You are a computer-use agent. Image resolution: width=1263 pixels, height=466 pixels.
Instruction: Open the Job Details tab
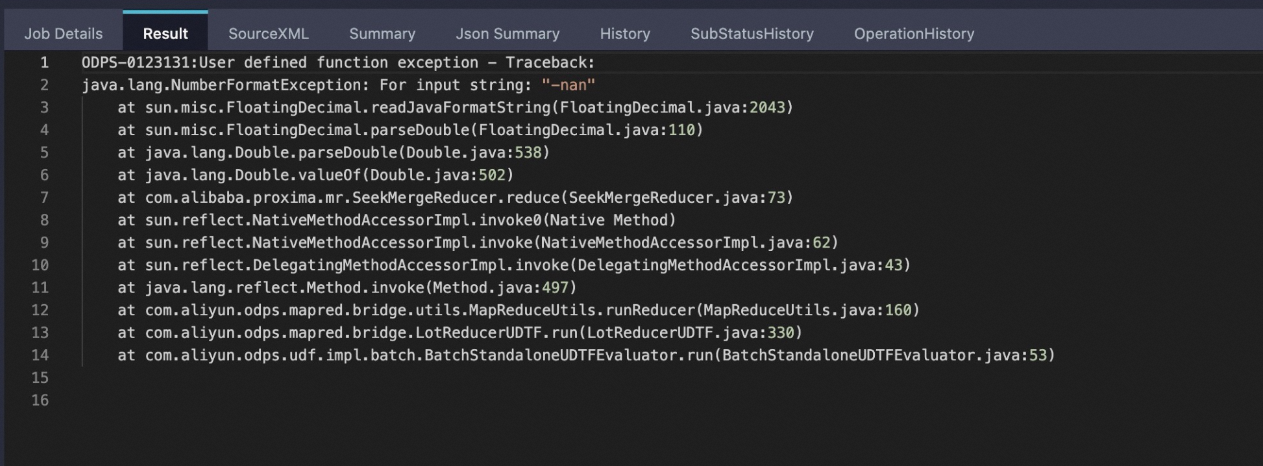(63, 34)
